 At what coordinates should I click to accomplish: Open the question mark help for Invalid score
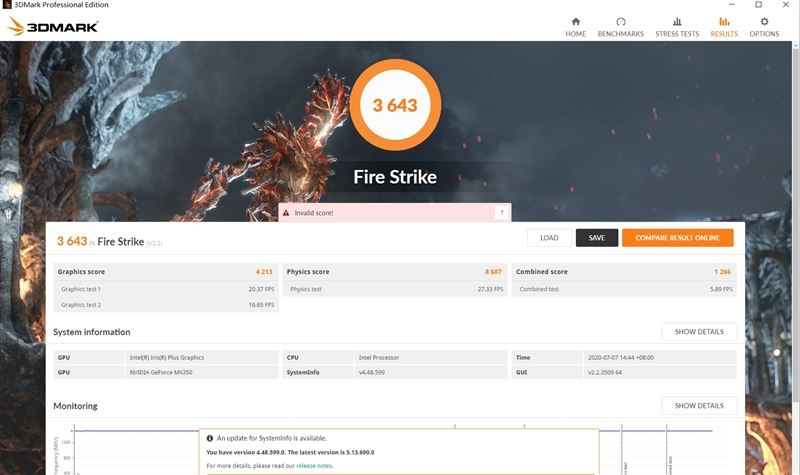point(502,213)
